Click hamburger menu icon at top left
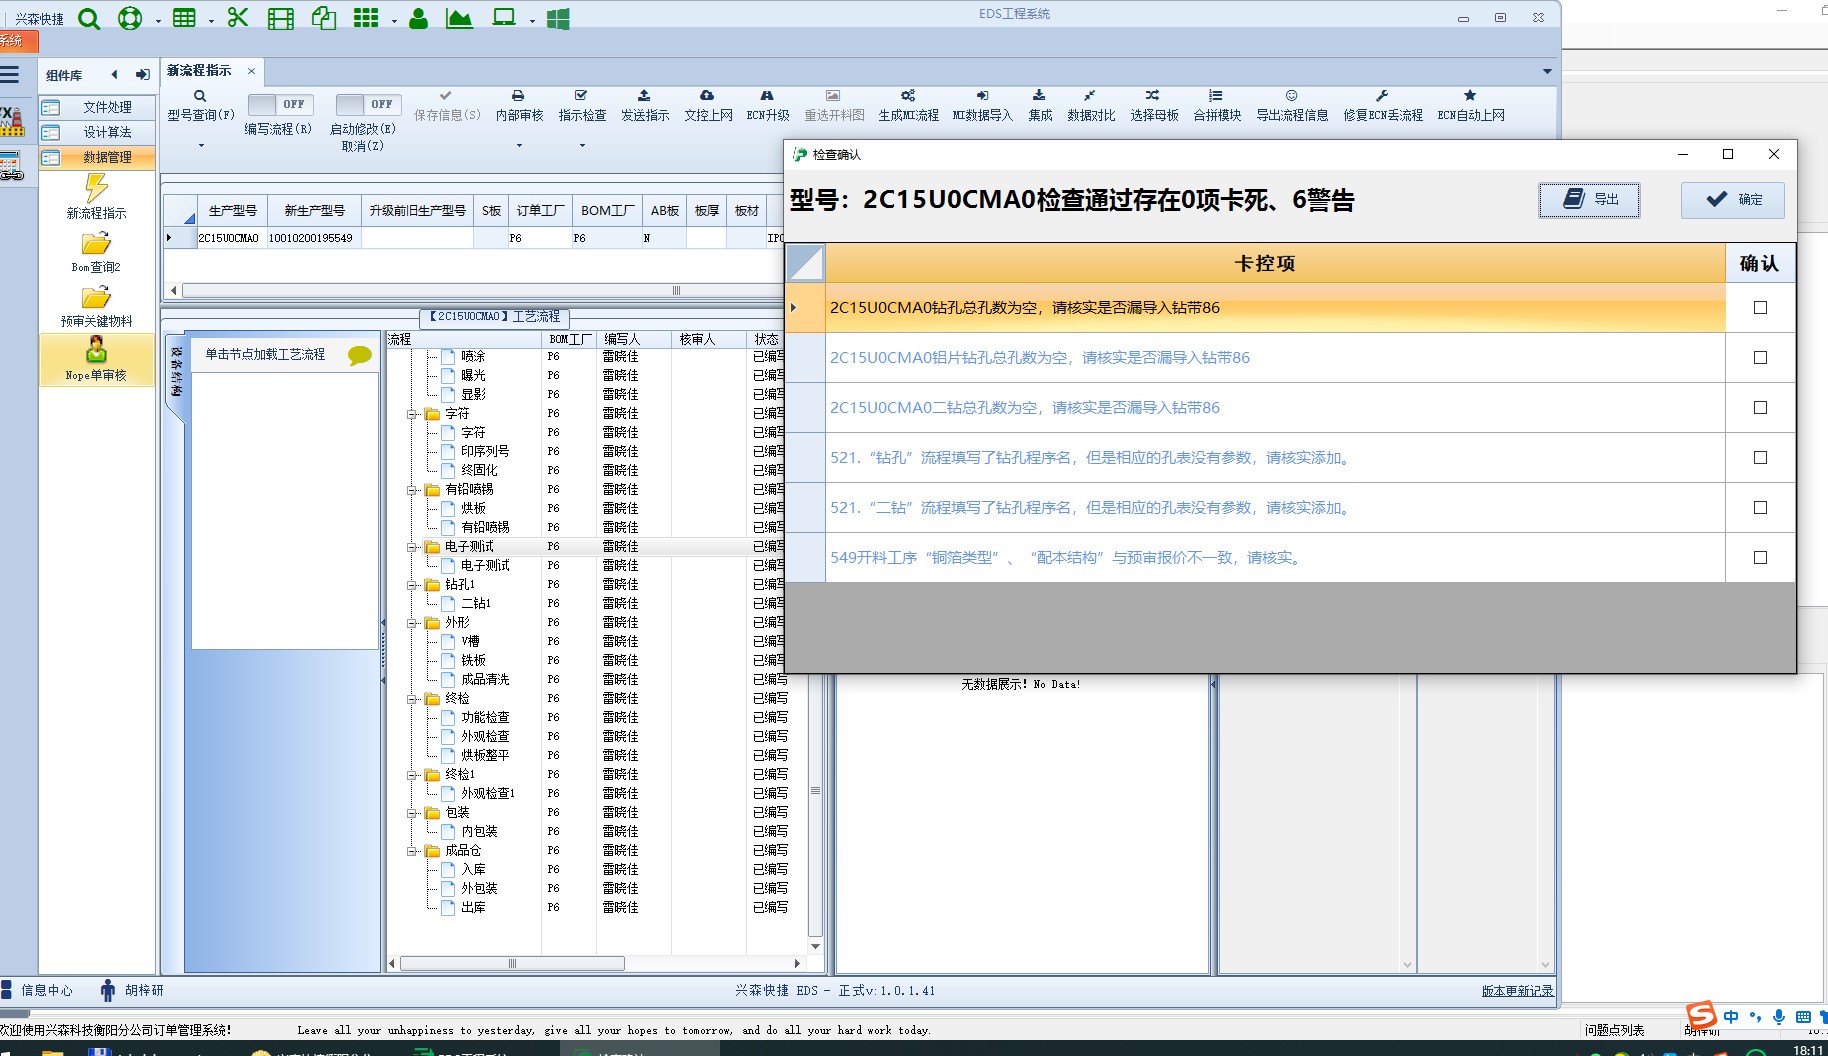 (x=10, y=74)
